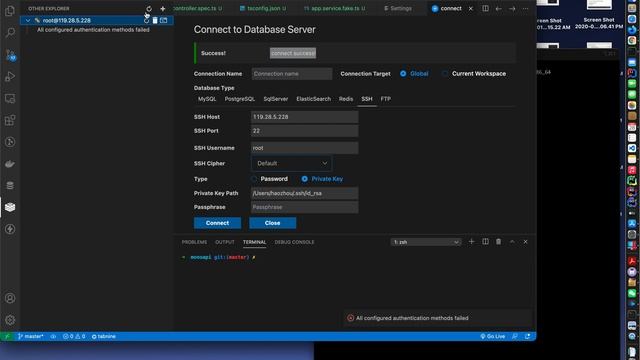Open the app.service.fake.ts editor tab
Image resolution: width=640 pixels, height=360 pixels.
pyautogui.click(x=335, y=8)
